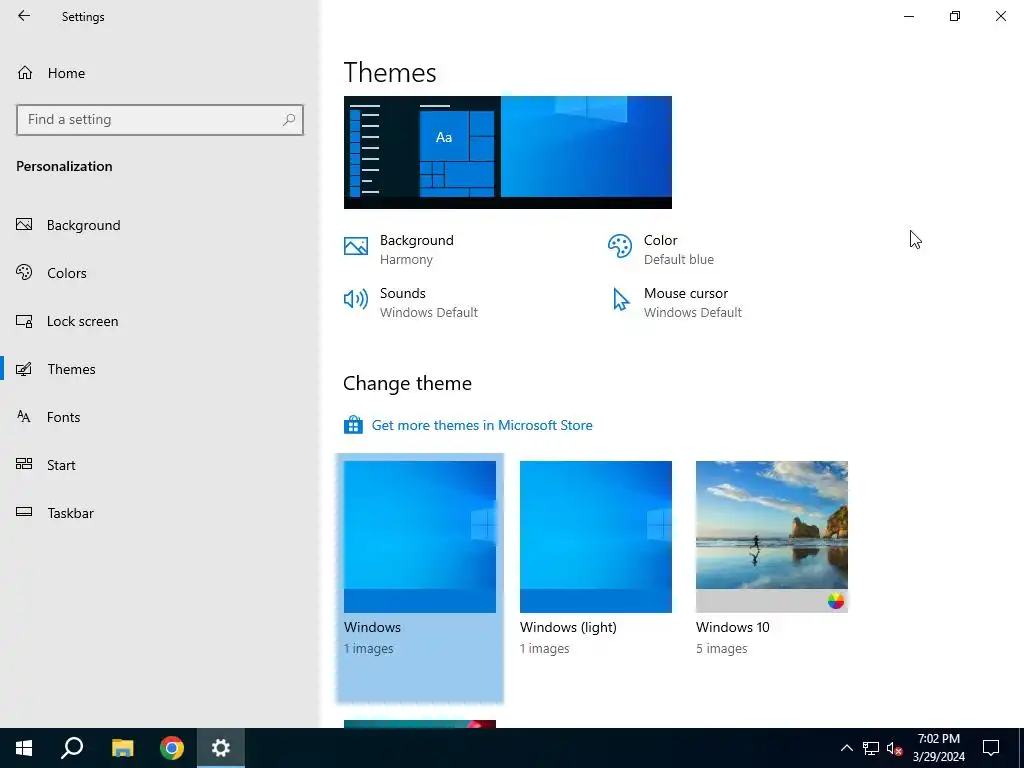Click the sounds speaker icon
This screenshot has width=1024, height=768.
[356, 299]
